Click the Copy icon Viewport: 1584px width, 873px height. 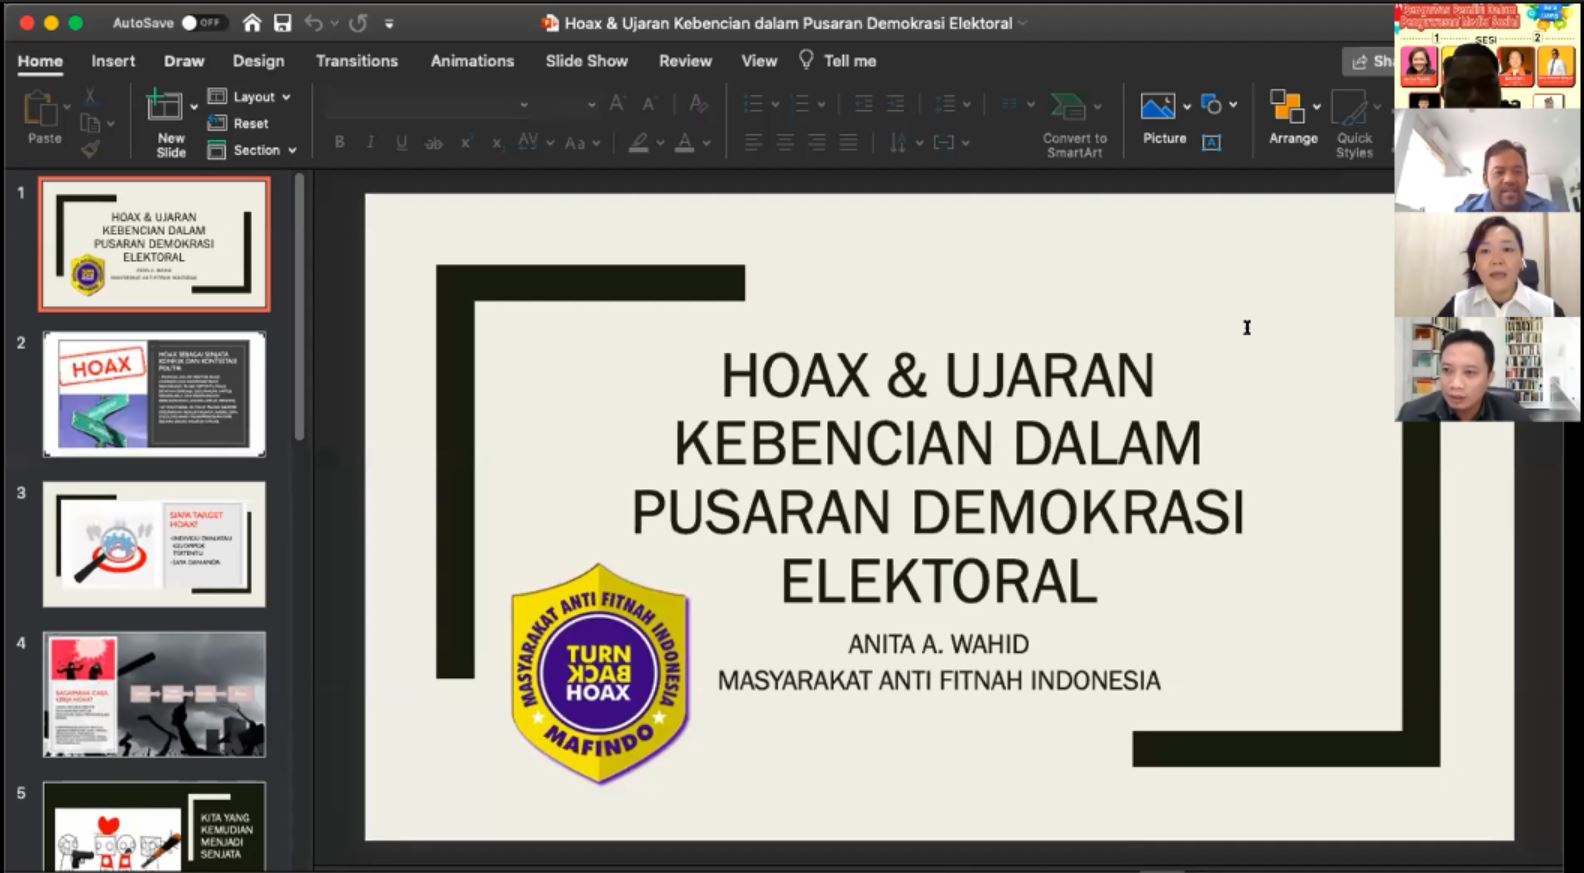pyautogui.click(x=90, y=123)
